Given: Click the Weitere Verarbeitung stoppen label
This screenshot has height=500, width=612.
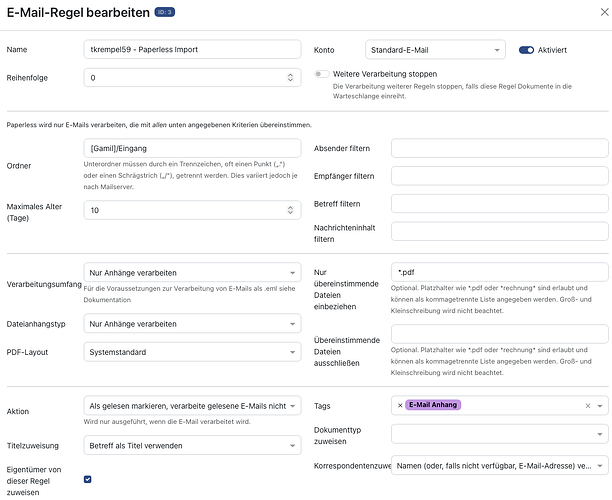Looking at the screenshot, I should click(x=385, y=74).
